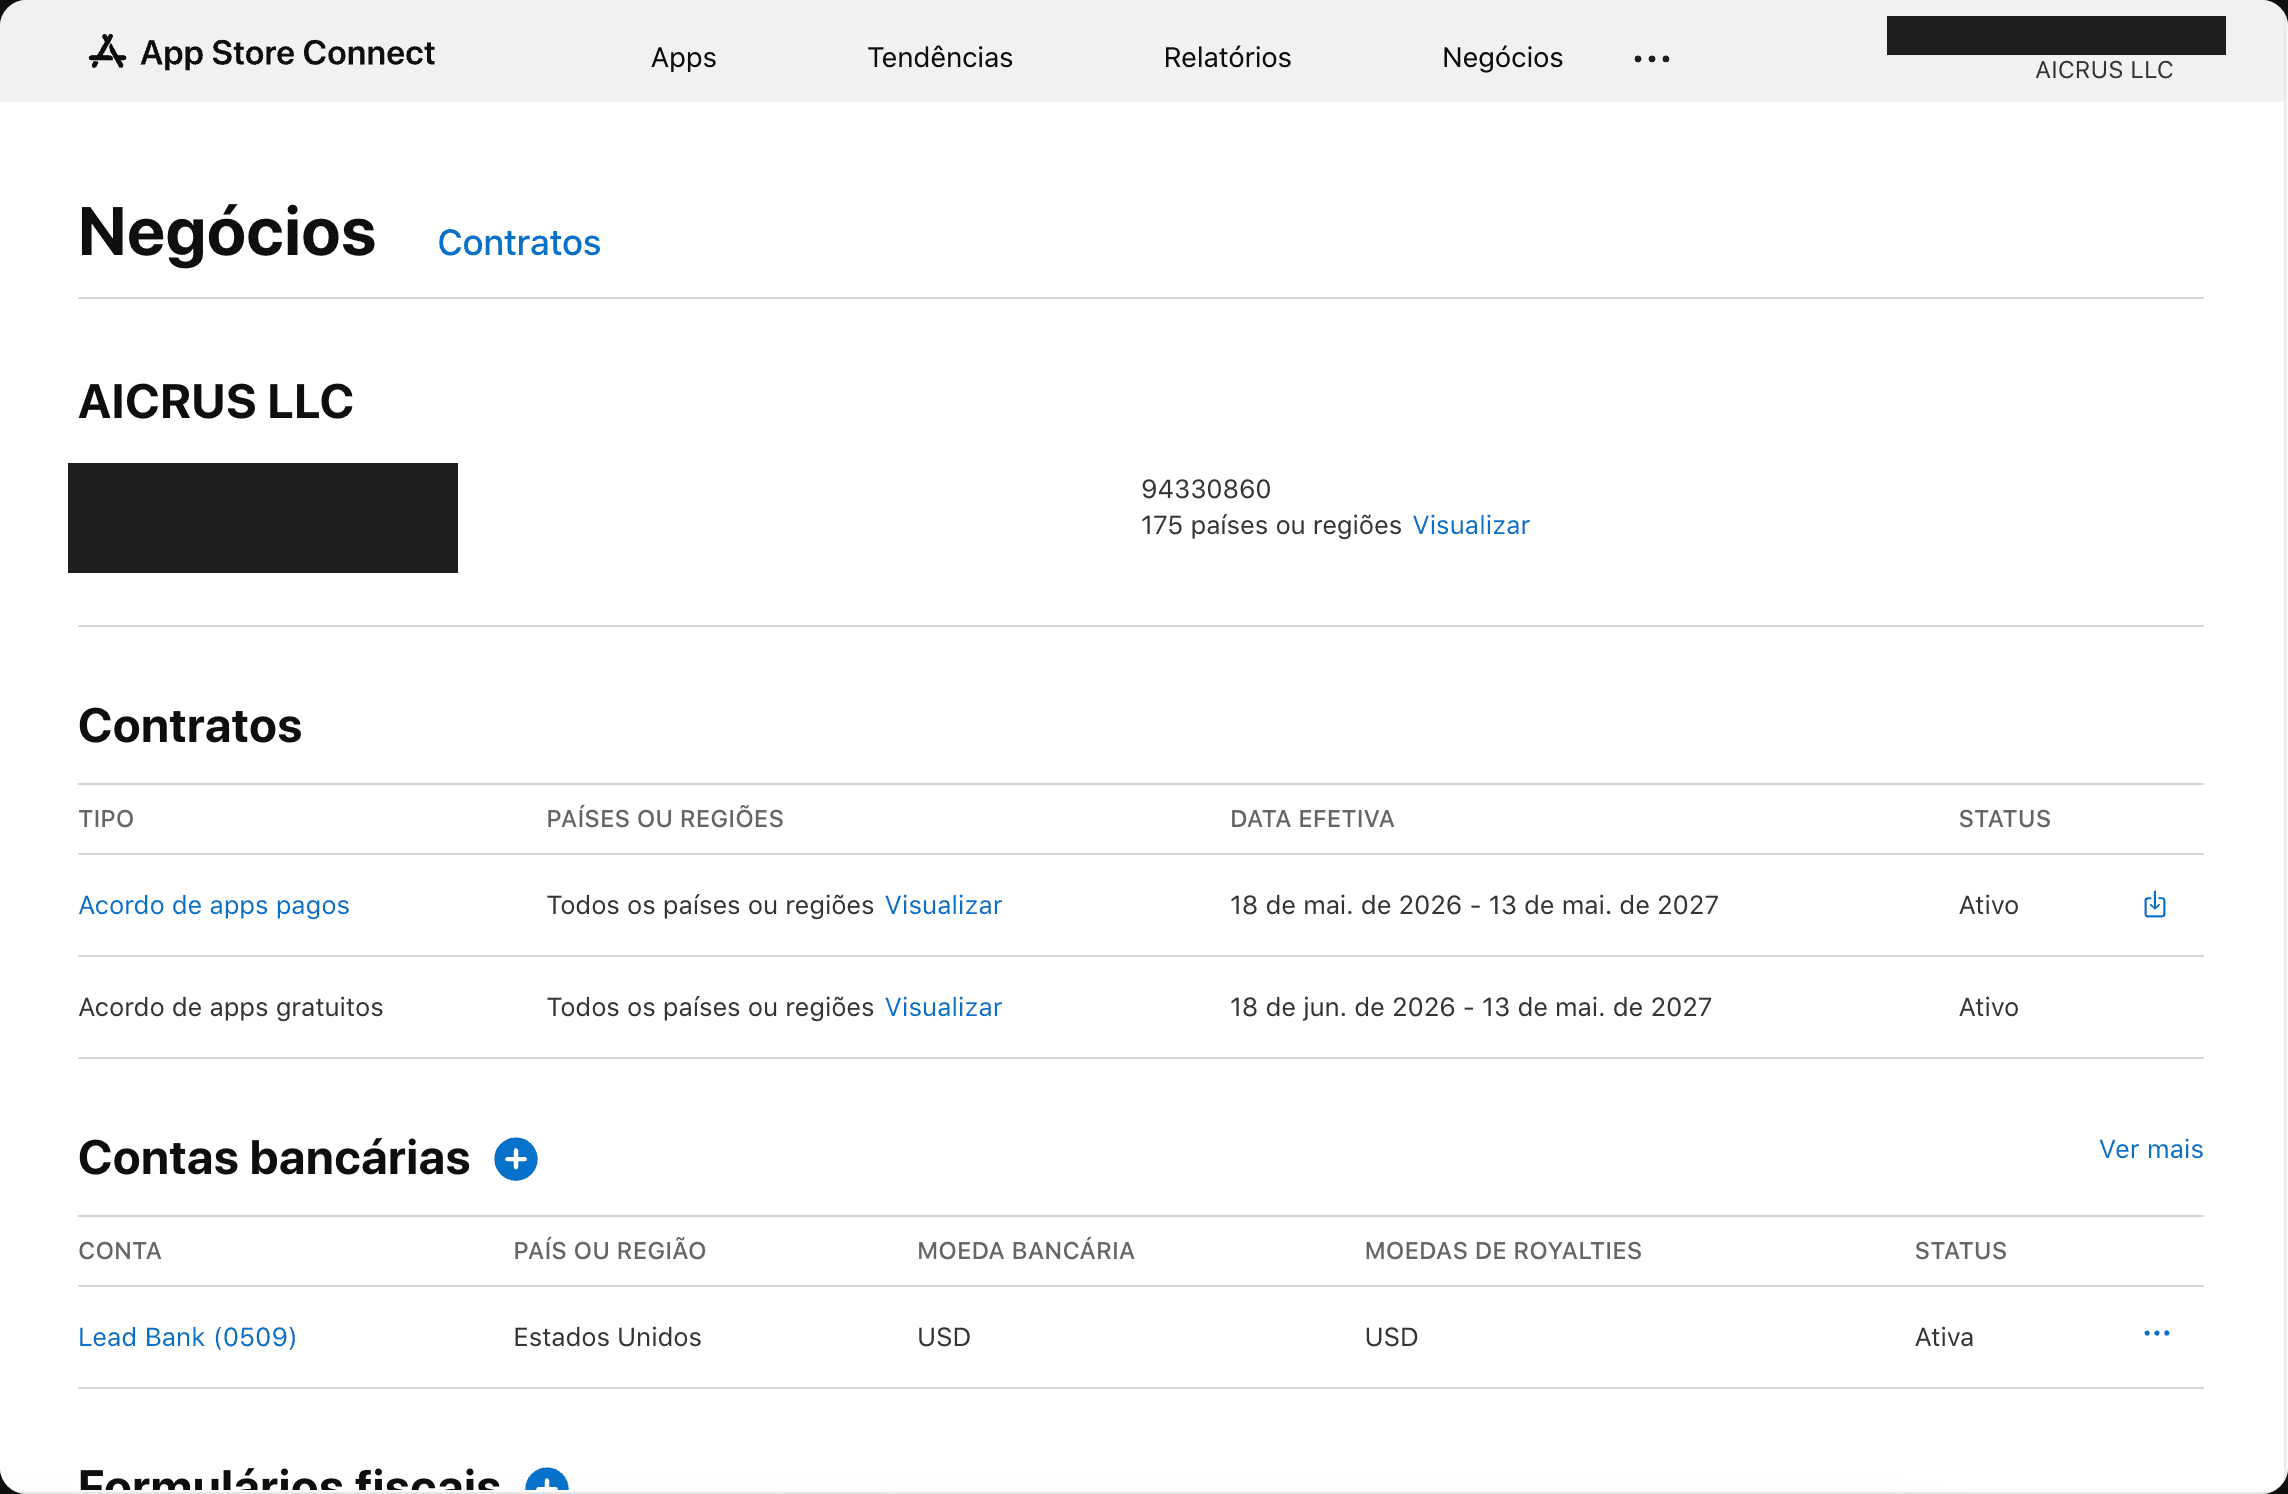2288x1494 pixels.
Task: Open the navigation overflow ellipsis menu
Action: [x=1652, y=59]
